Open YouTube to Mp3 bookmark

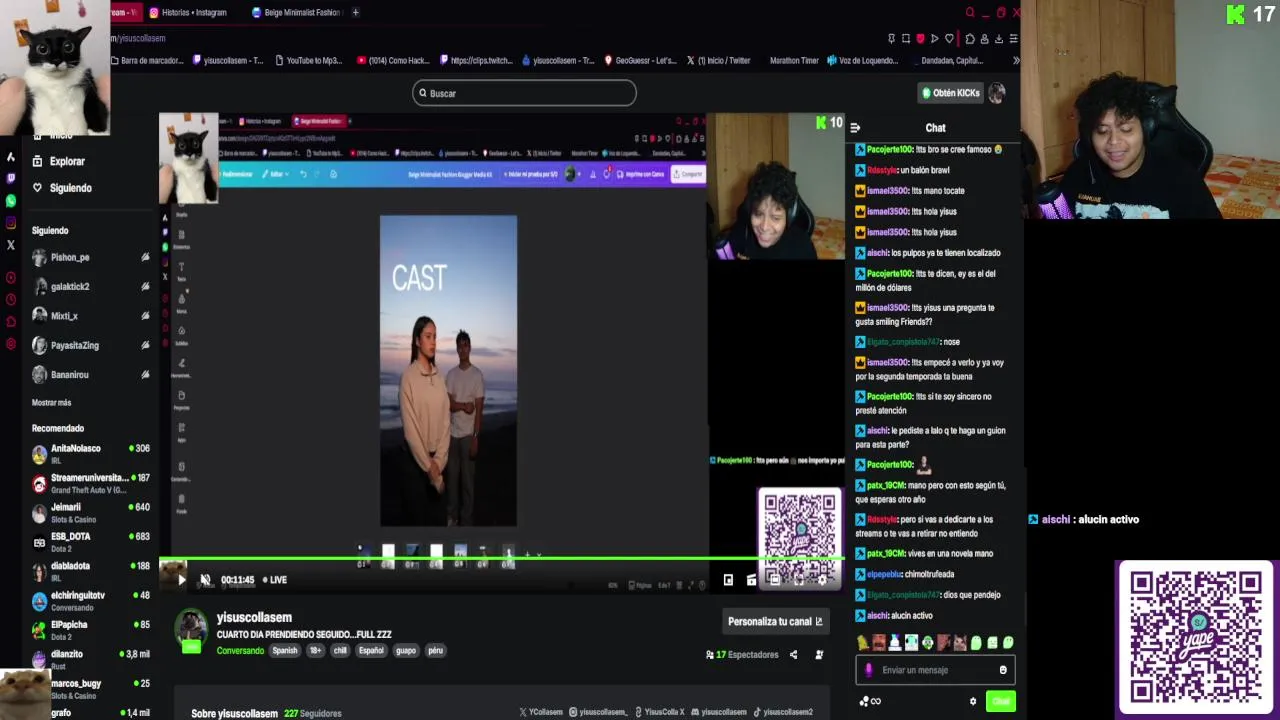308,61
